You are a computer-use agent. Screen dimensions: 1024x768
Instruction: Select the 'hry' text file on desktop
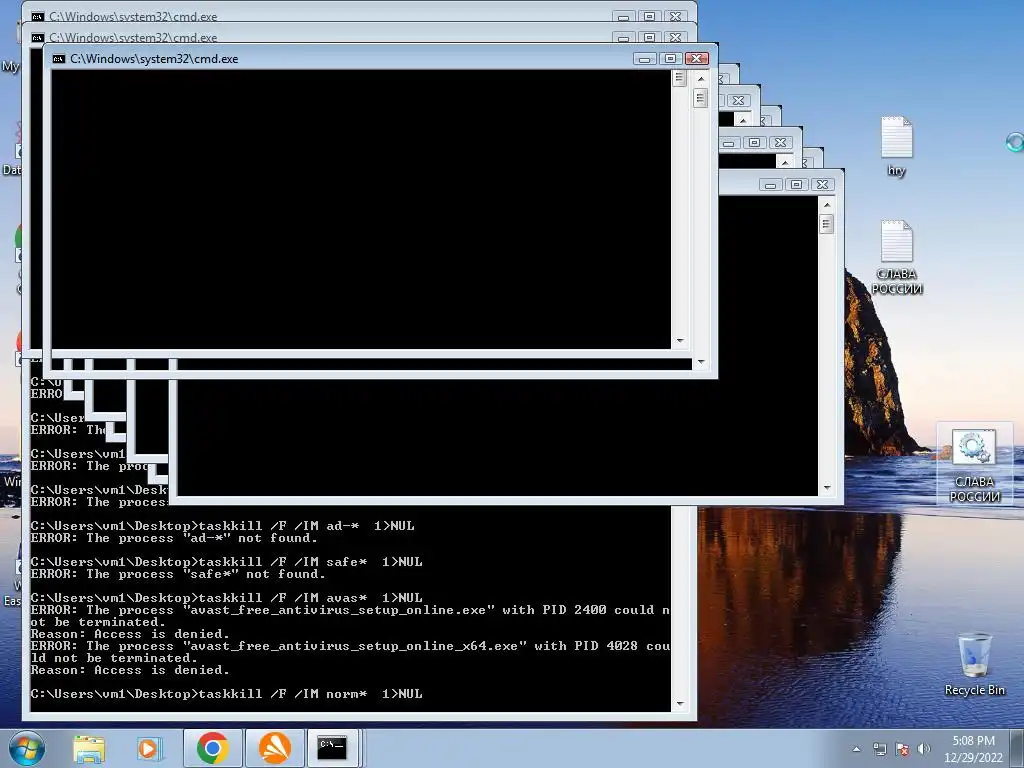(897, 147)
